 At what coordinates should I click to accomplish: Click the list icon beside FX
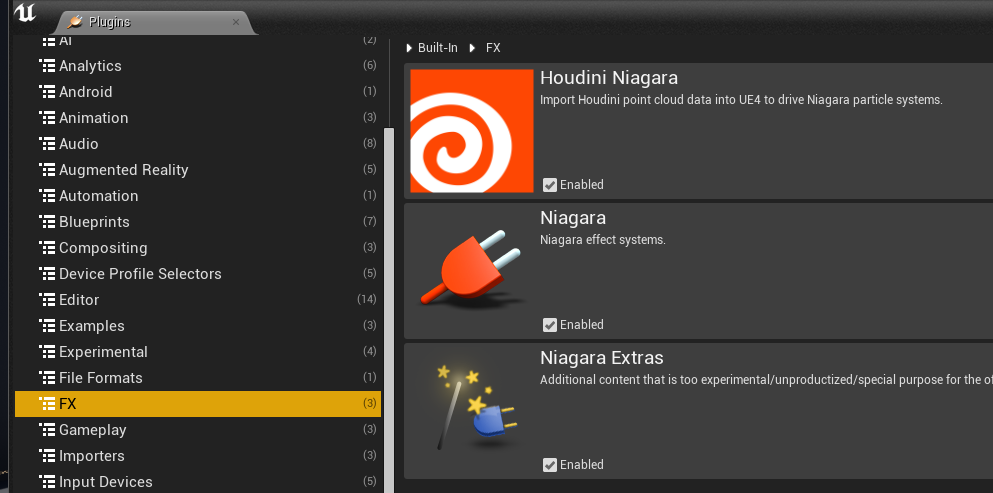click(47, 404)
